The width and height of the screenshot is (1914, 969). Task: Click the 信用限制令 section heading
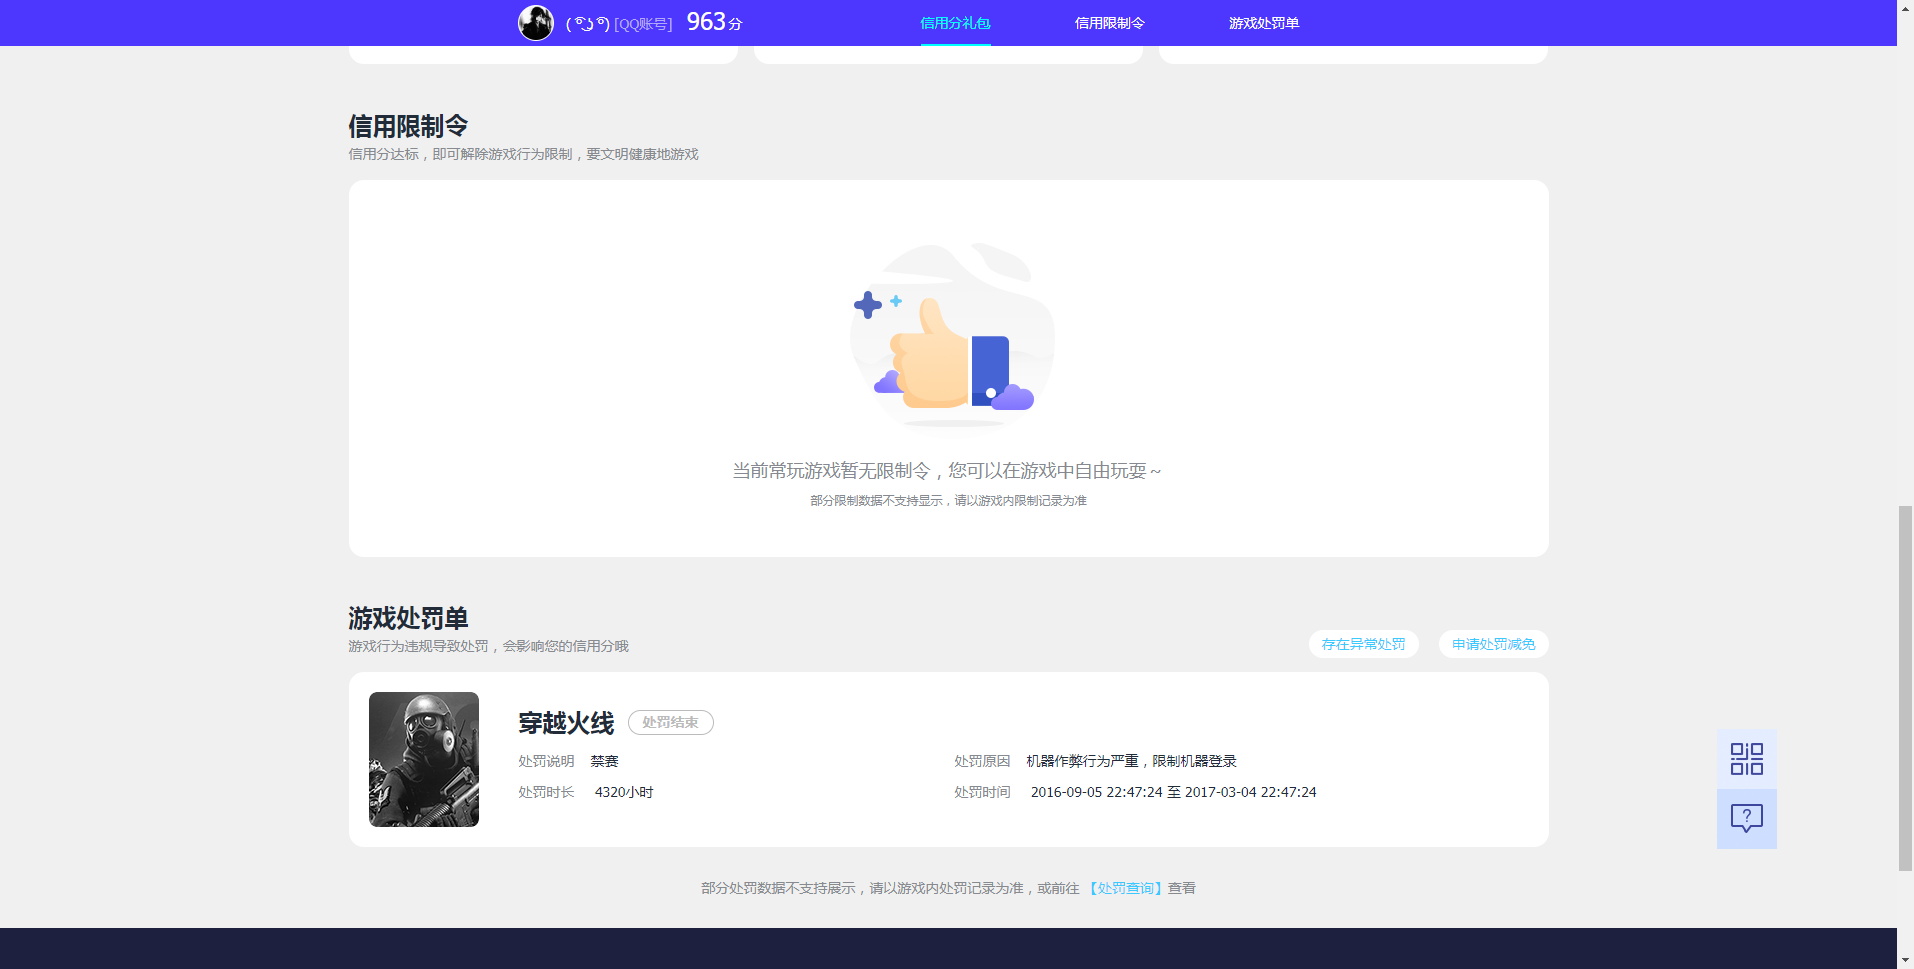pos(408,126)
